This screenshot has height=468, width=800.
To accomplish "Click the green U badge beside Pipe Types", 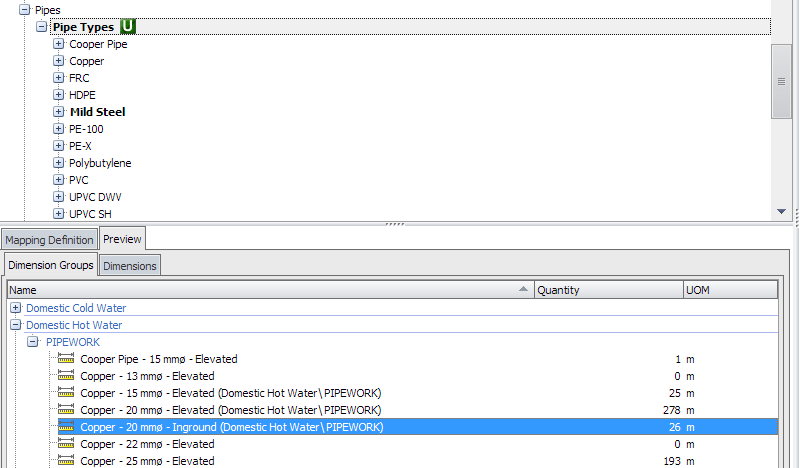I will pyautogui.click(x=128, y=27).
